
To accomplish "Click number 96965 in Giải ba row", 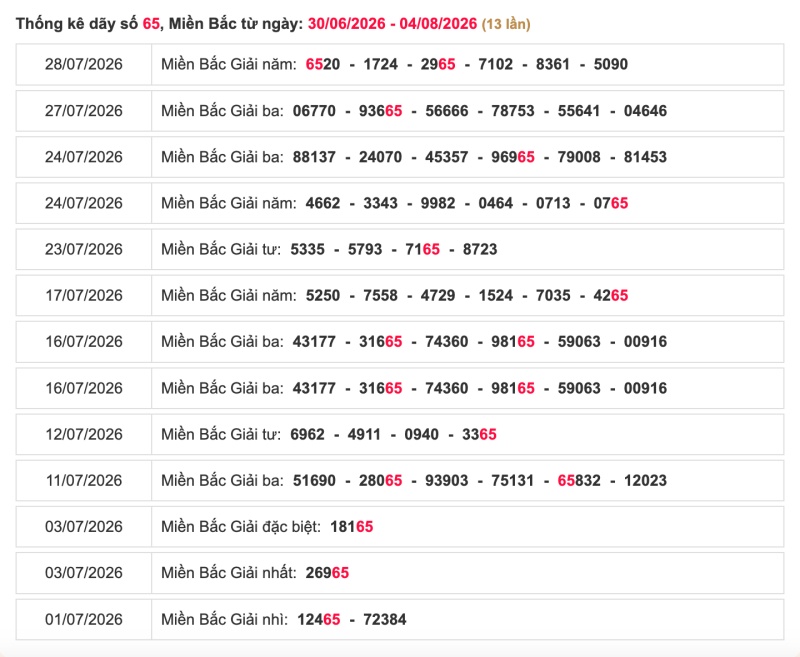I will [x=513, y=157].
